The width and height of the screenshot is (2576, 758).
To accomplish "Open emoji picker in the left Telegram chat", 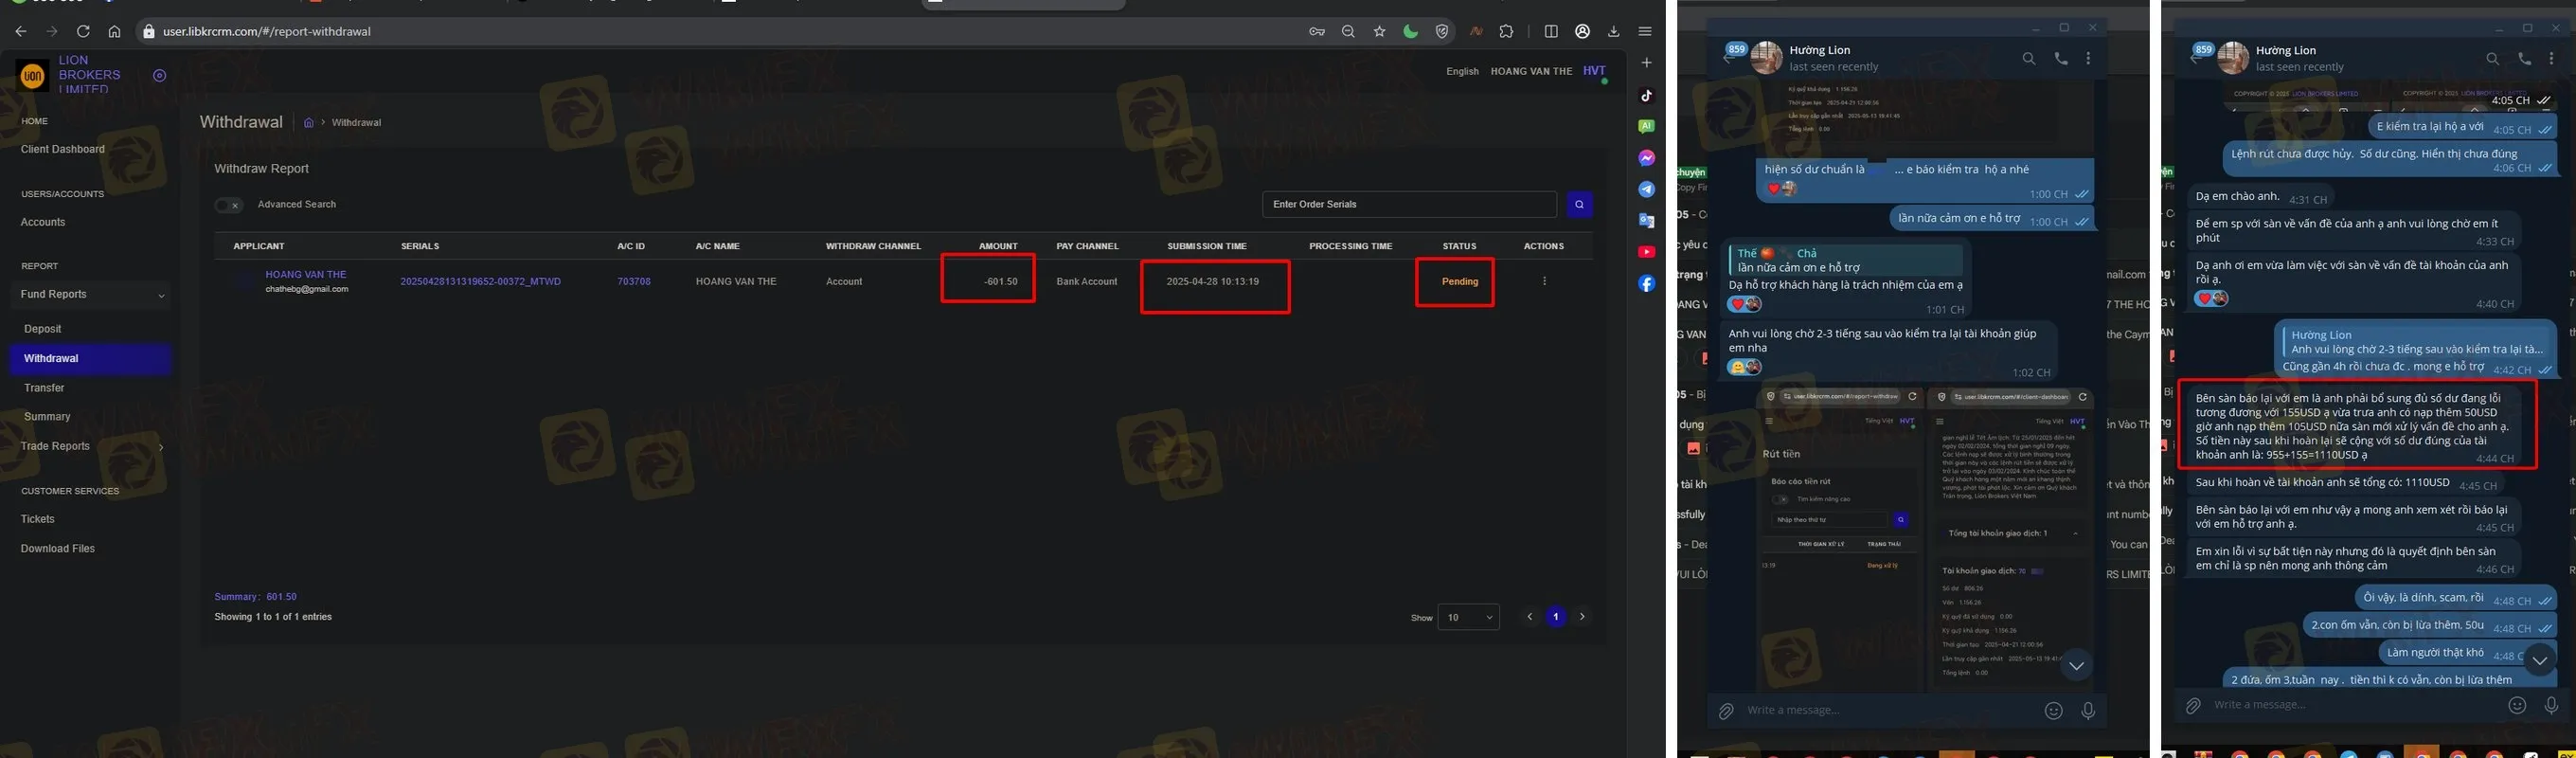I will [2054, 711].
